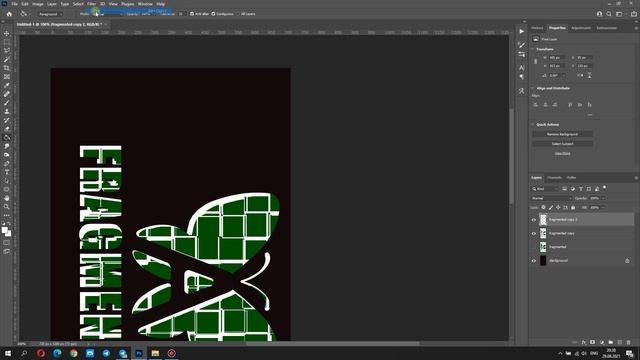Click the Transform width input field

(557, 58)
